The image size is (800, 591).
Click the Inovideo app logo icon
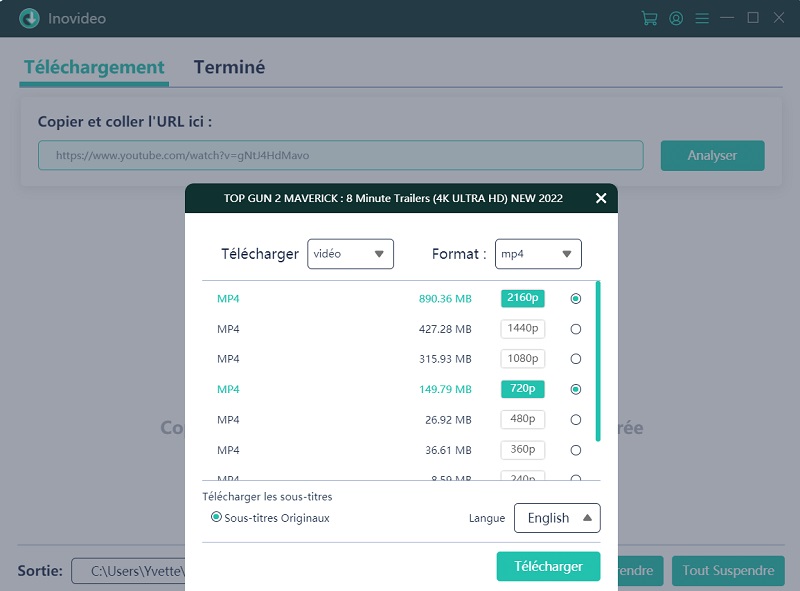[x=29, y=18]
